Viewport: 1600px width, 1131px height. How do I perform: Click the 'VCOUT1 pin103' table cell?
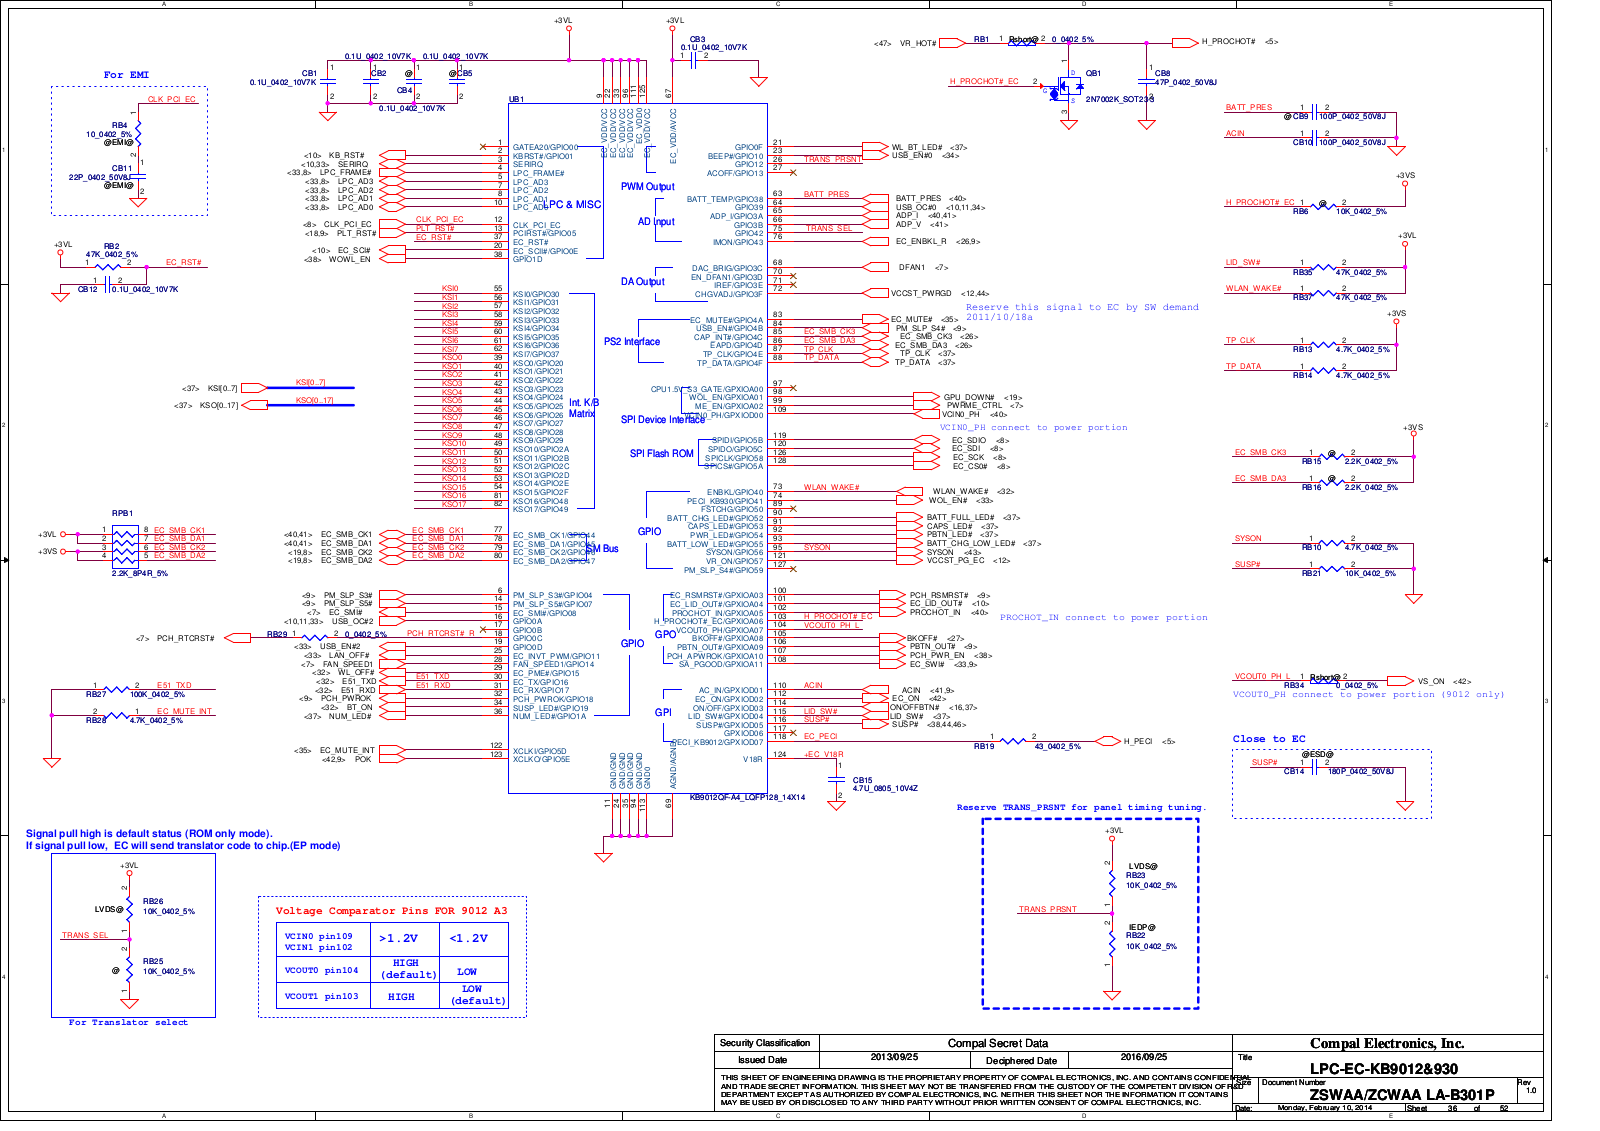[x=321, y=996]
